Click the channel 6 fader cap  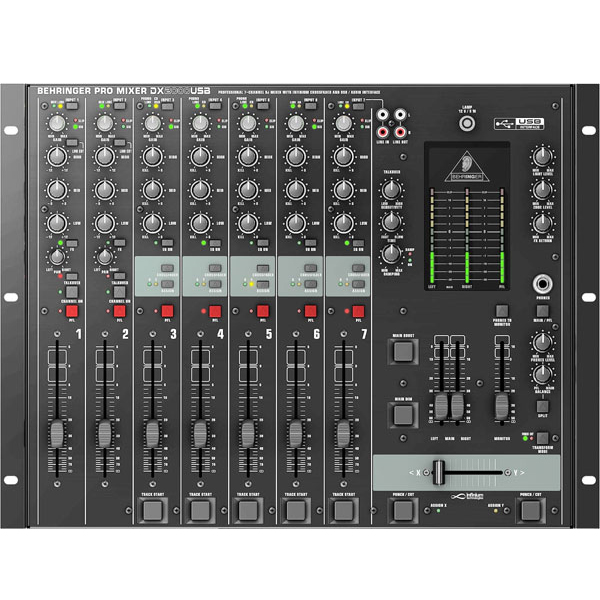[x=295, y=434]
